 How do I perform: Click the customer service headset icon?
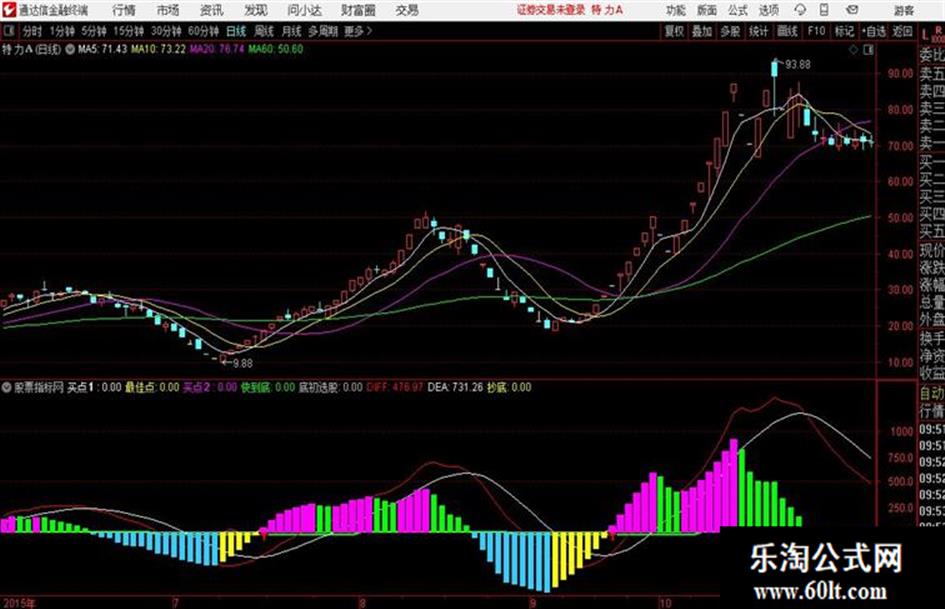(x=800, y=10)
